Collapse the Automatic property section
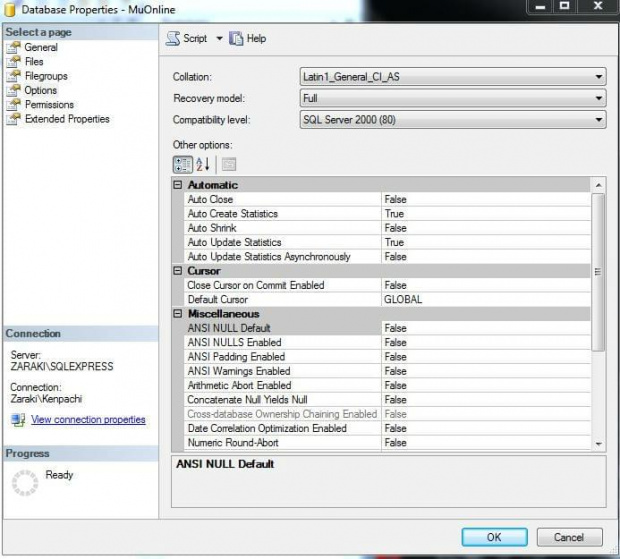This screenshot has width=620, height=559. pyautogui.click(x=178, y=185)
